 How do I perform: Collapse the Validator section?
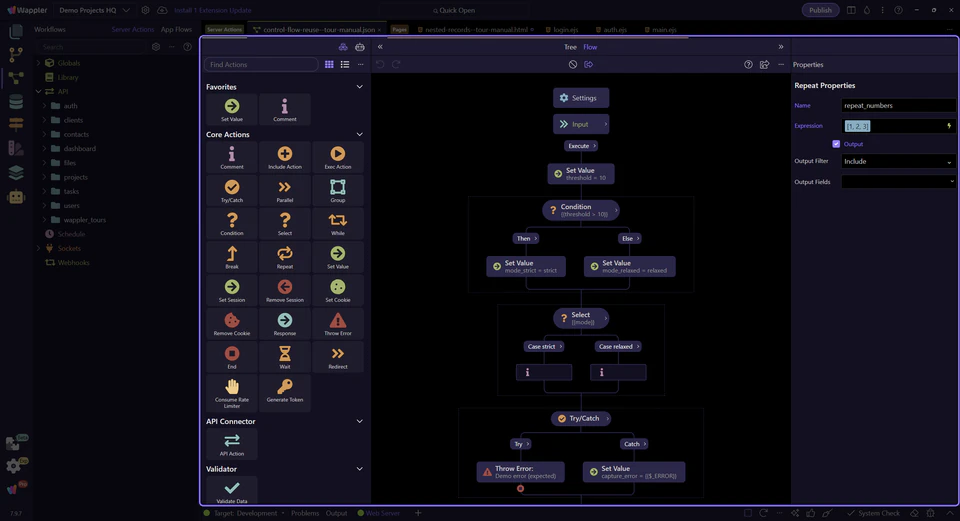click(x=360, y=469)
